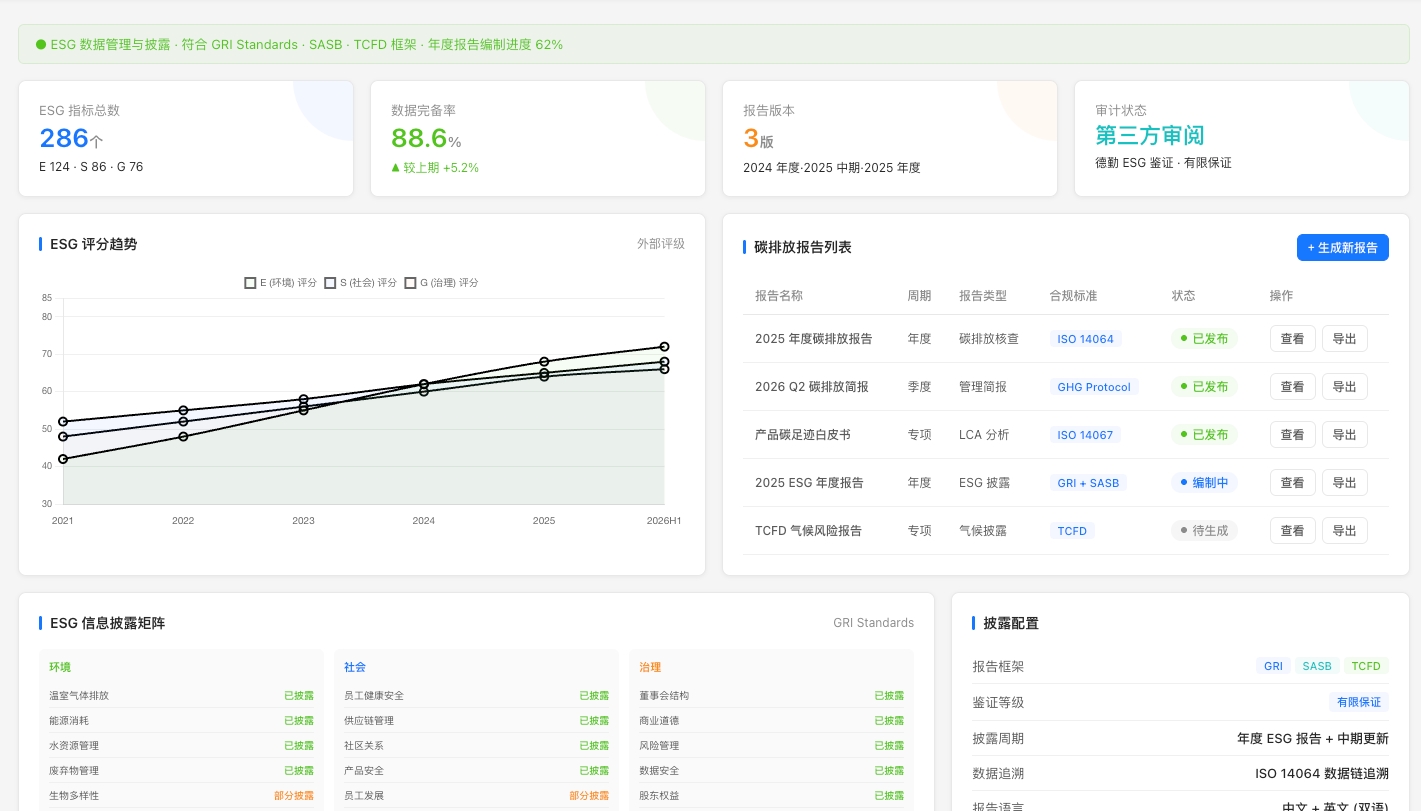Click the green status banner at the top

714,44
